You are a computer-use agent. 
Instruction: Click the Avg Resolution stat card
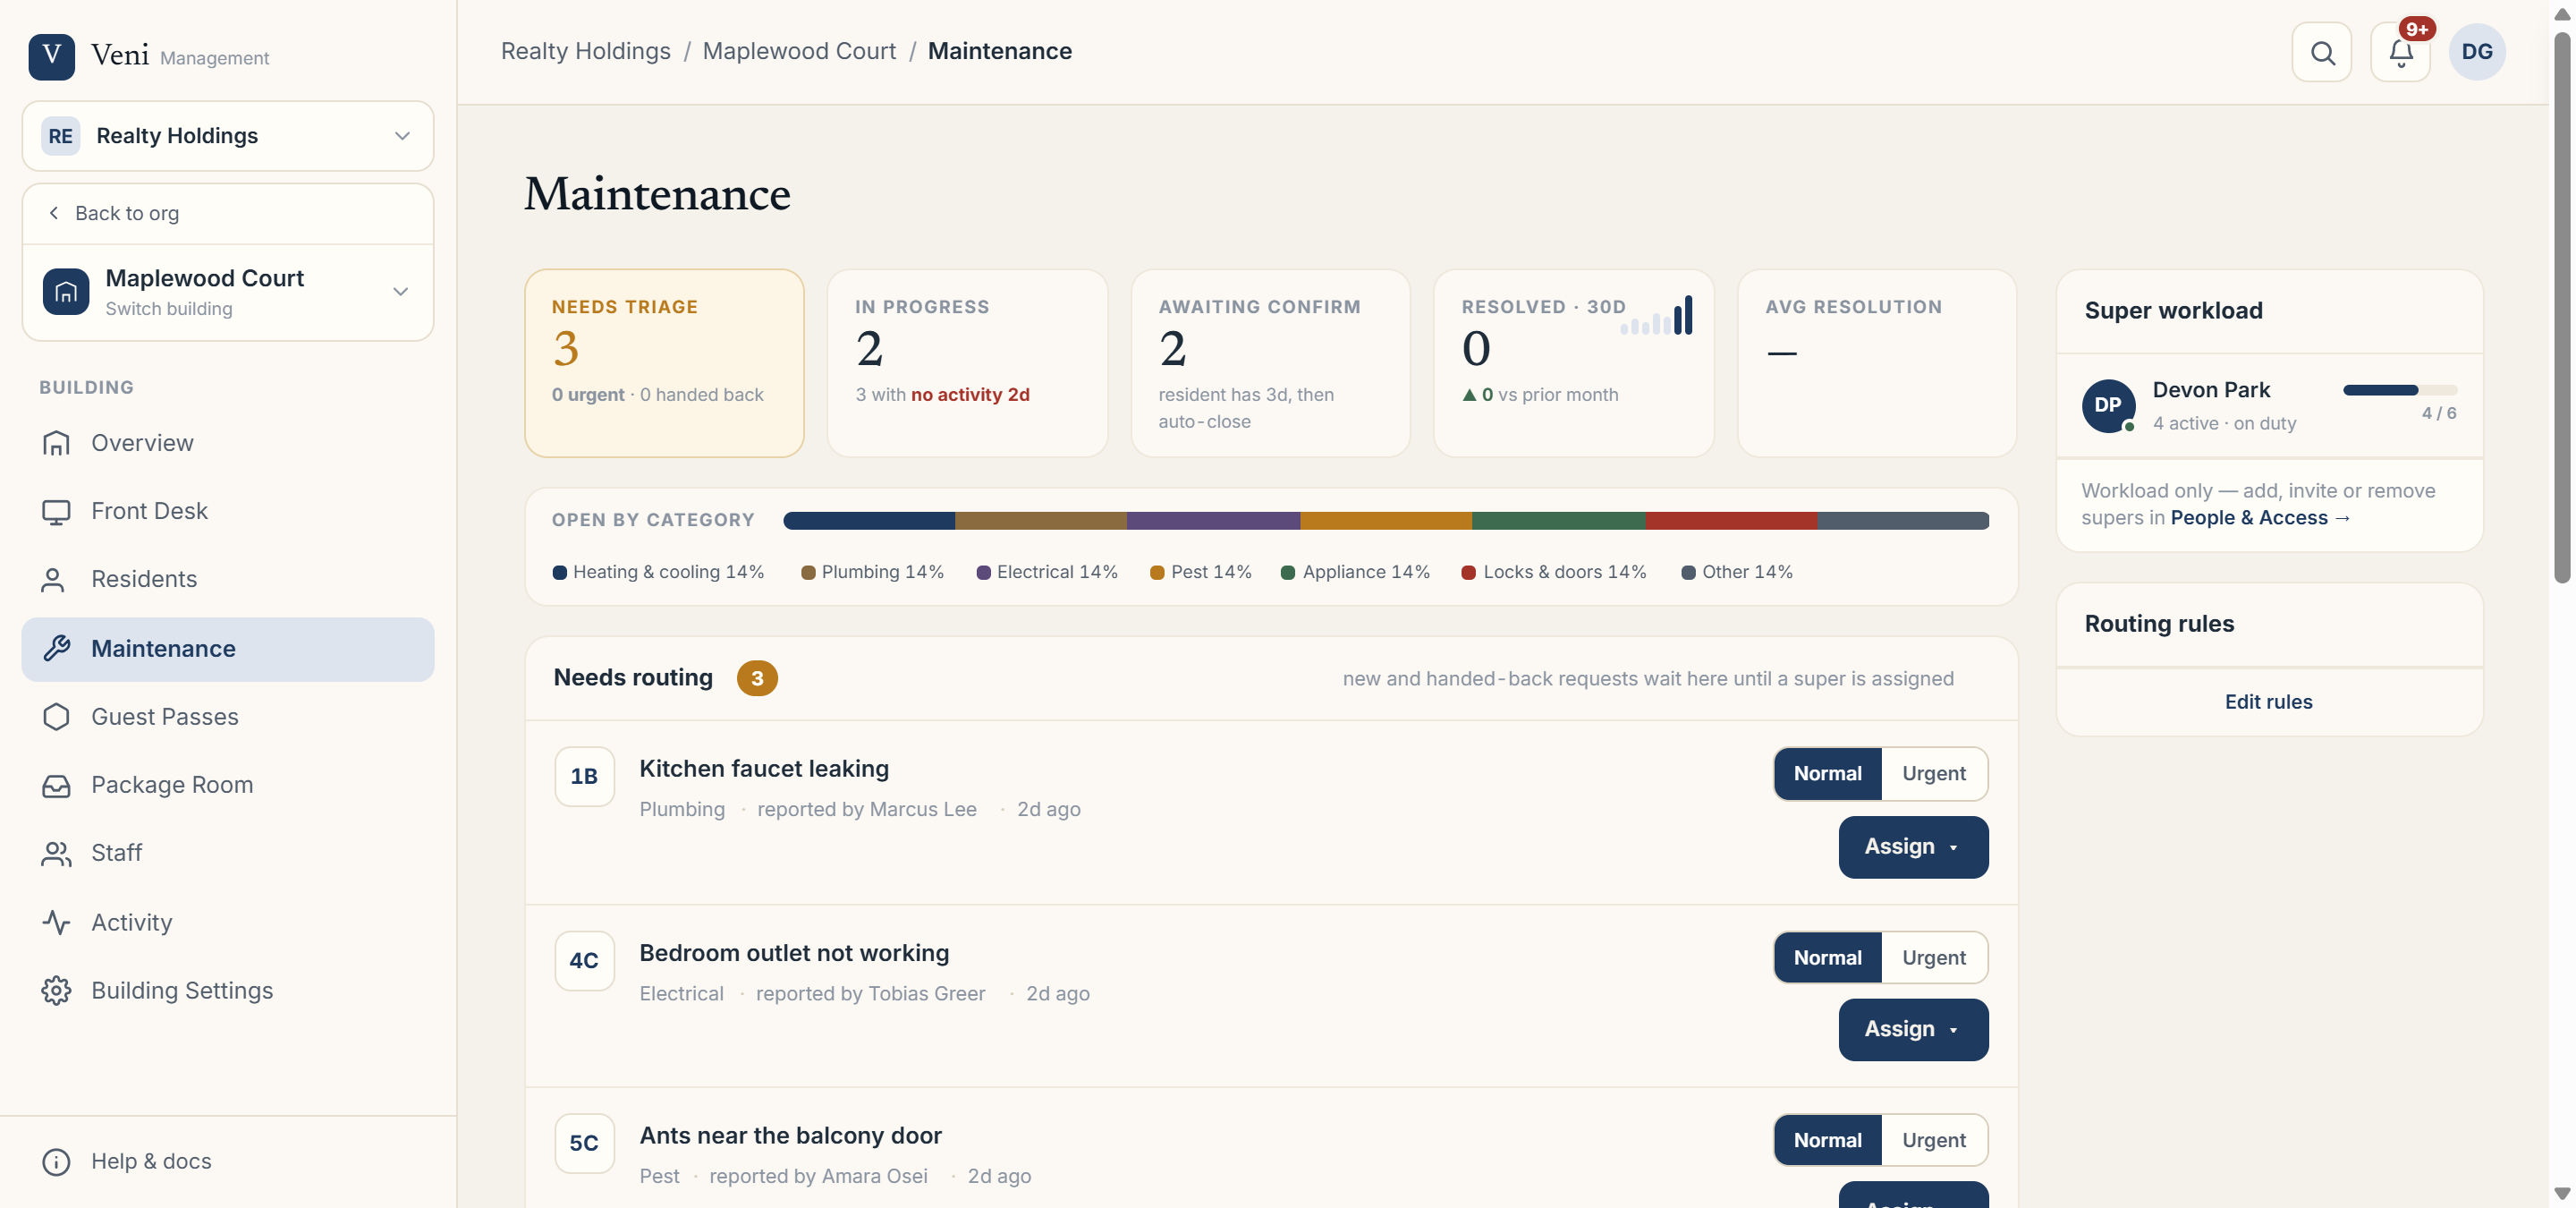point(1876,363)
